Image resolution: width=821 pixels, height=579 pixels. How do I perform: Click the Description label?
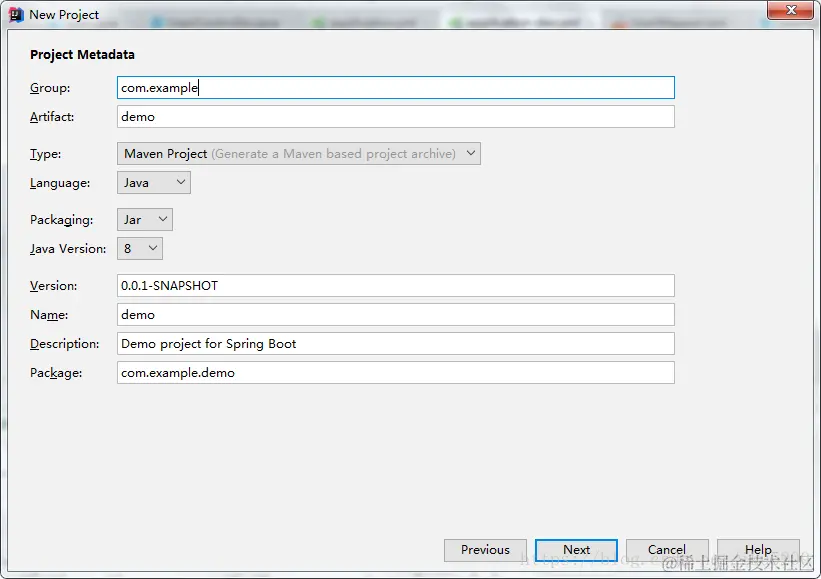pyautogui.click(x=64, y=344)
